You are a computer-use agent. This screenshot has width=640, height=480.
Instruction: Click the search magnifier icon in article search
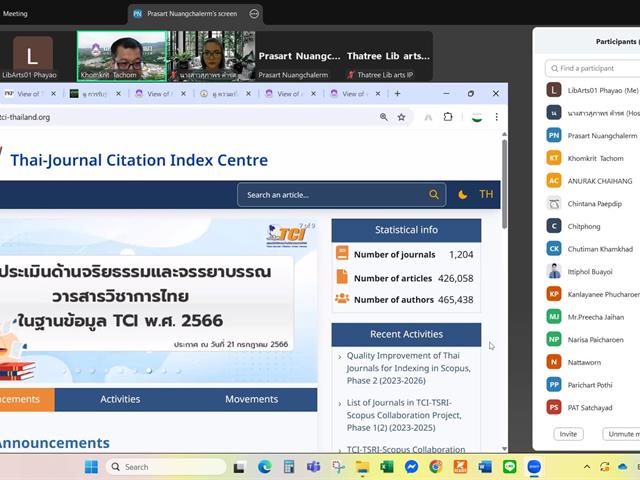(434, 195)
